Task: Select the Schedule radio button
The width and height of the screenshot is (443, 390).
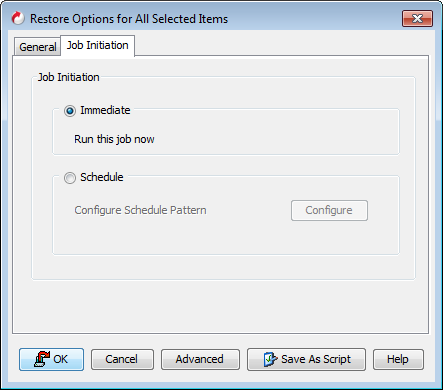Action: click(70, 178)
